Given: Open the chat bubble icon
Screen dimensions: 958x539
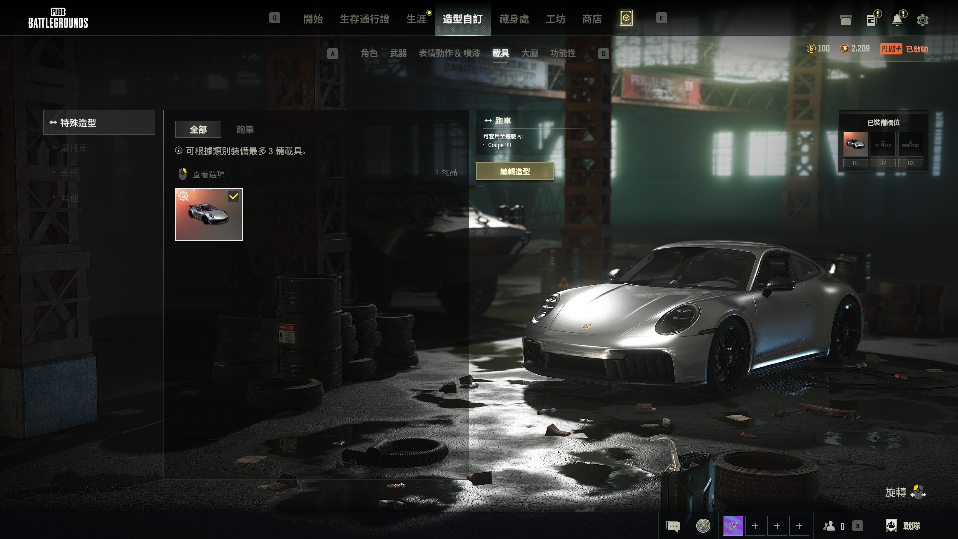Looking at the screenshot, I should (674, 525).
